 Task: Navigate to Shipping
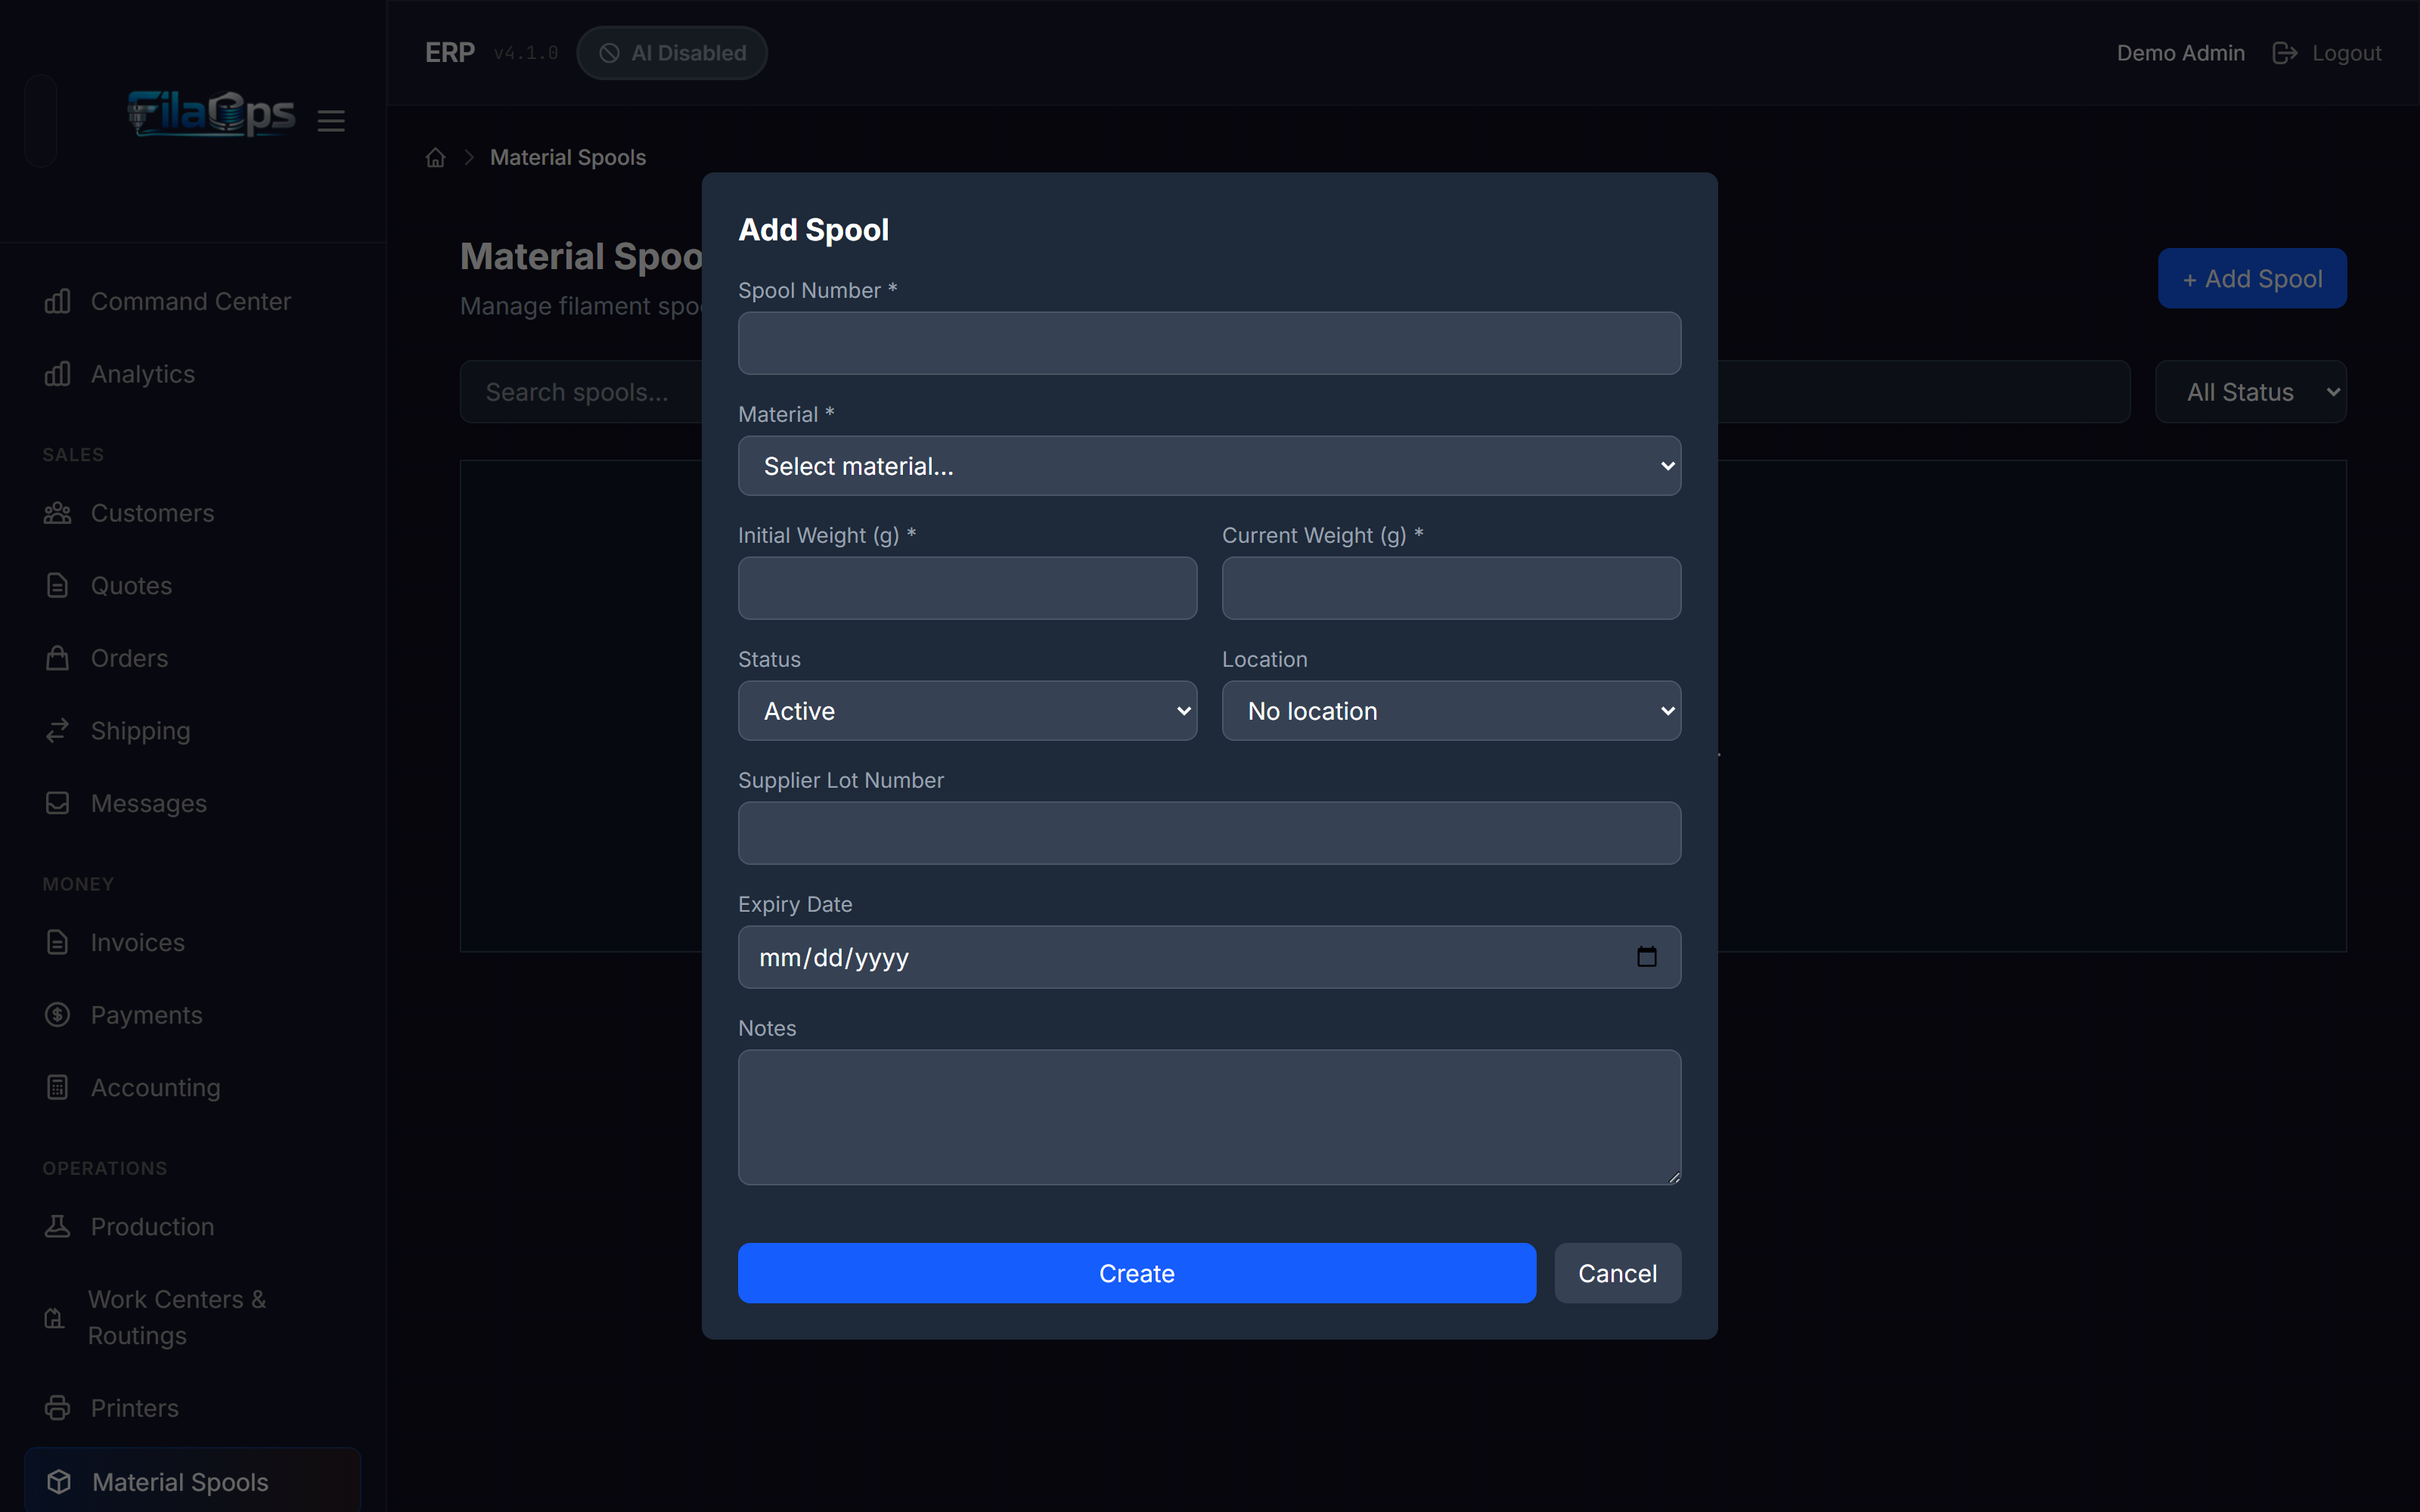coord(192,731)
